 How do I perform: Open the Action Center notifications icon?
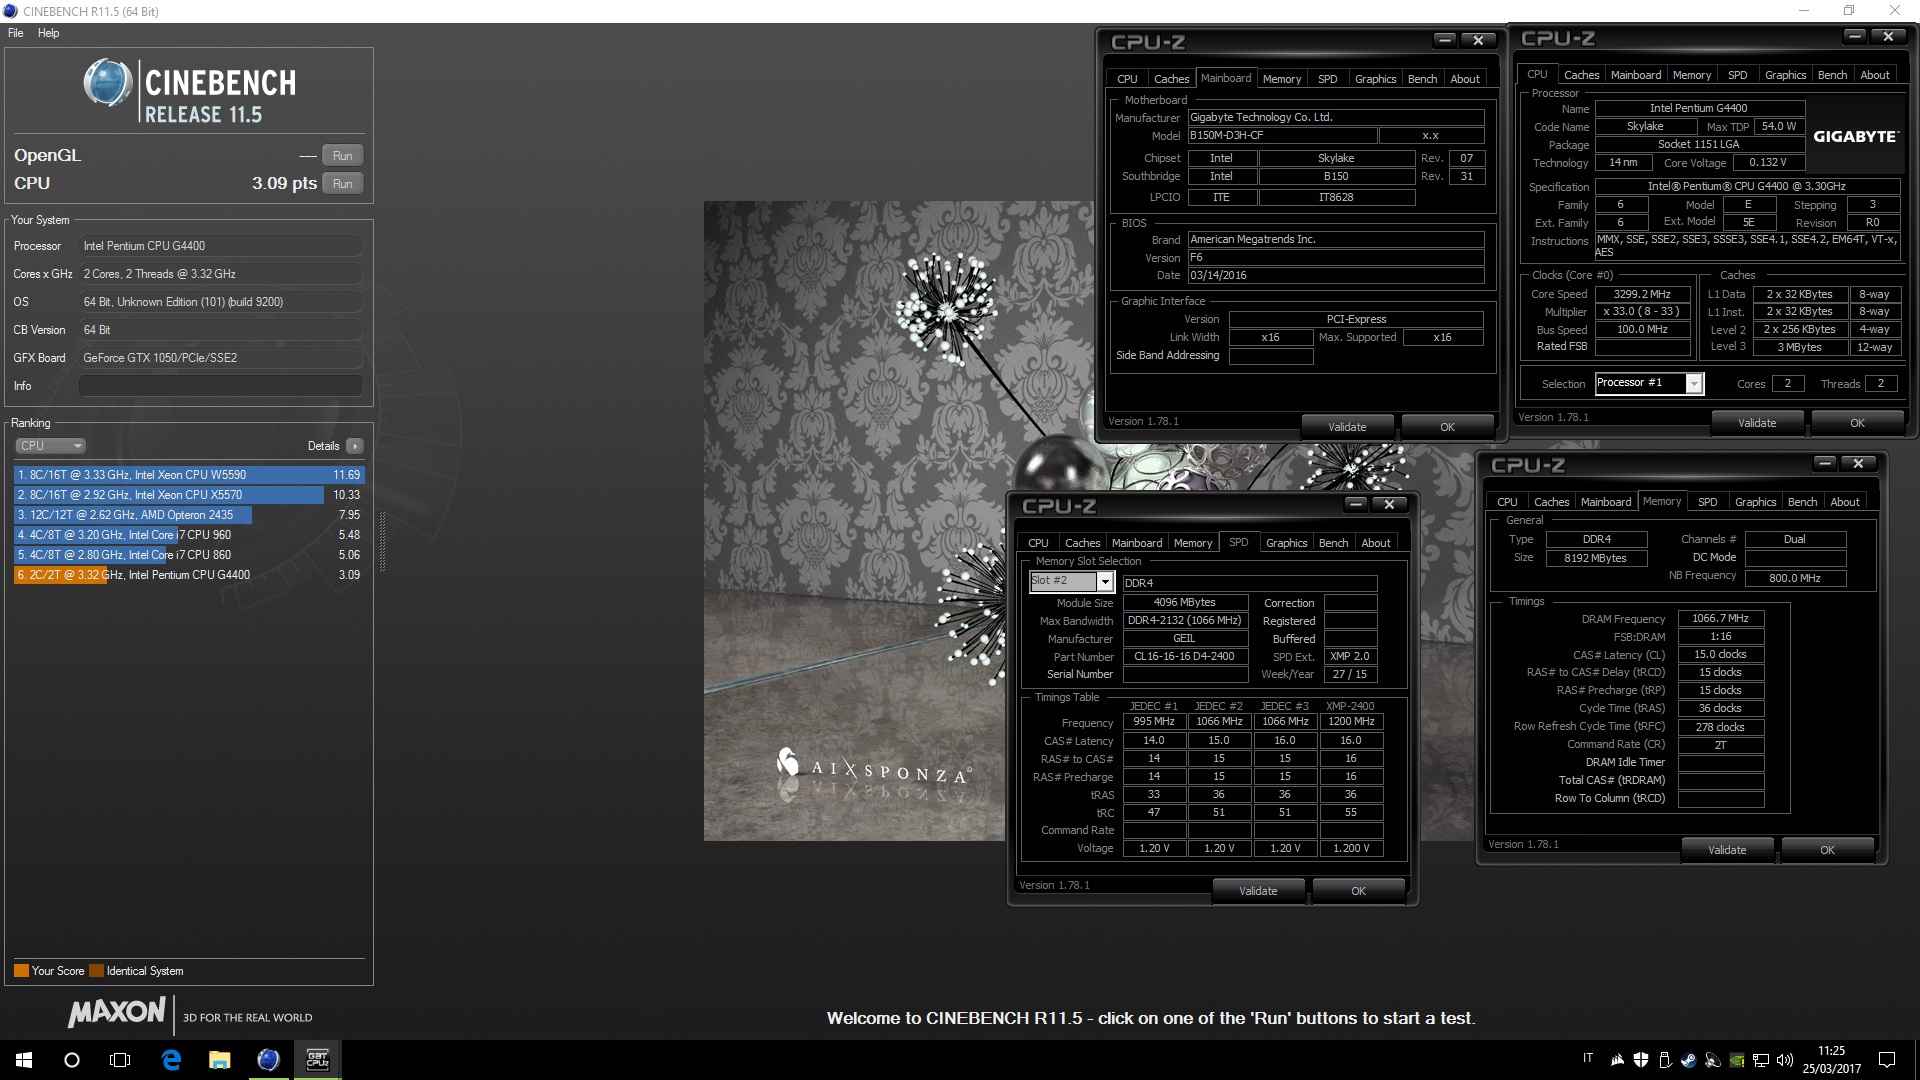click(x=1887, y=1060)
